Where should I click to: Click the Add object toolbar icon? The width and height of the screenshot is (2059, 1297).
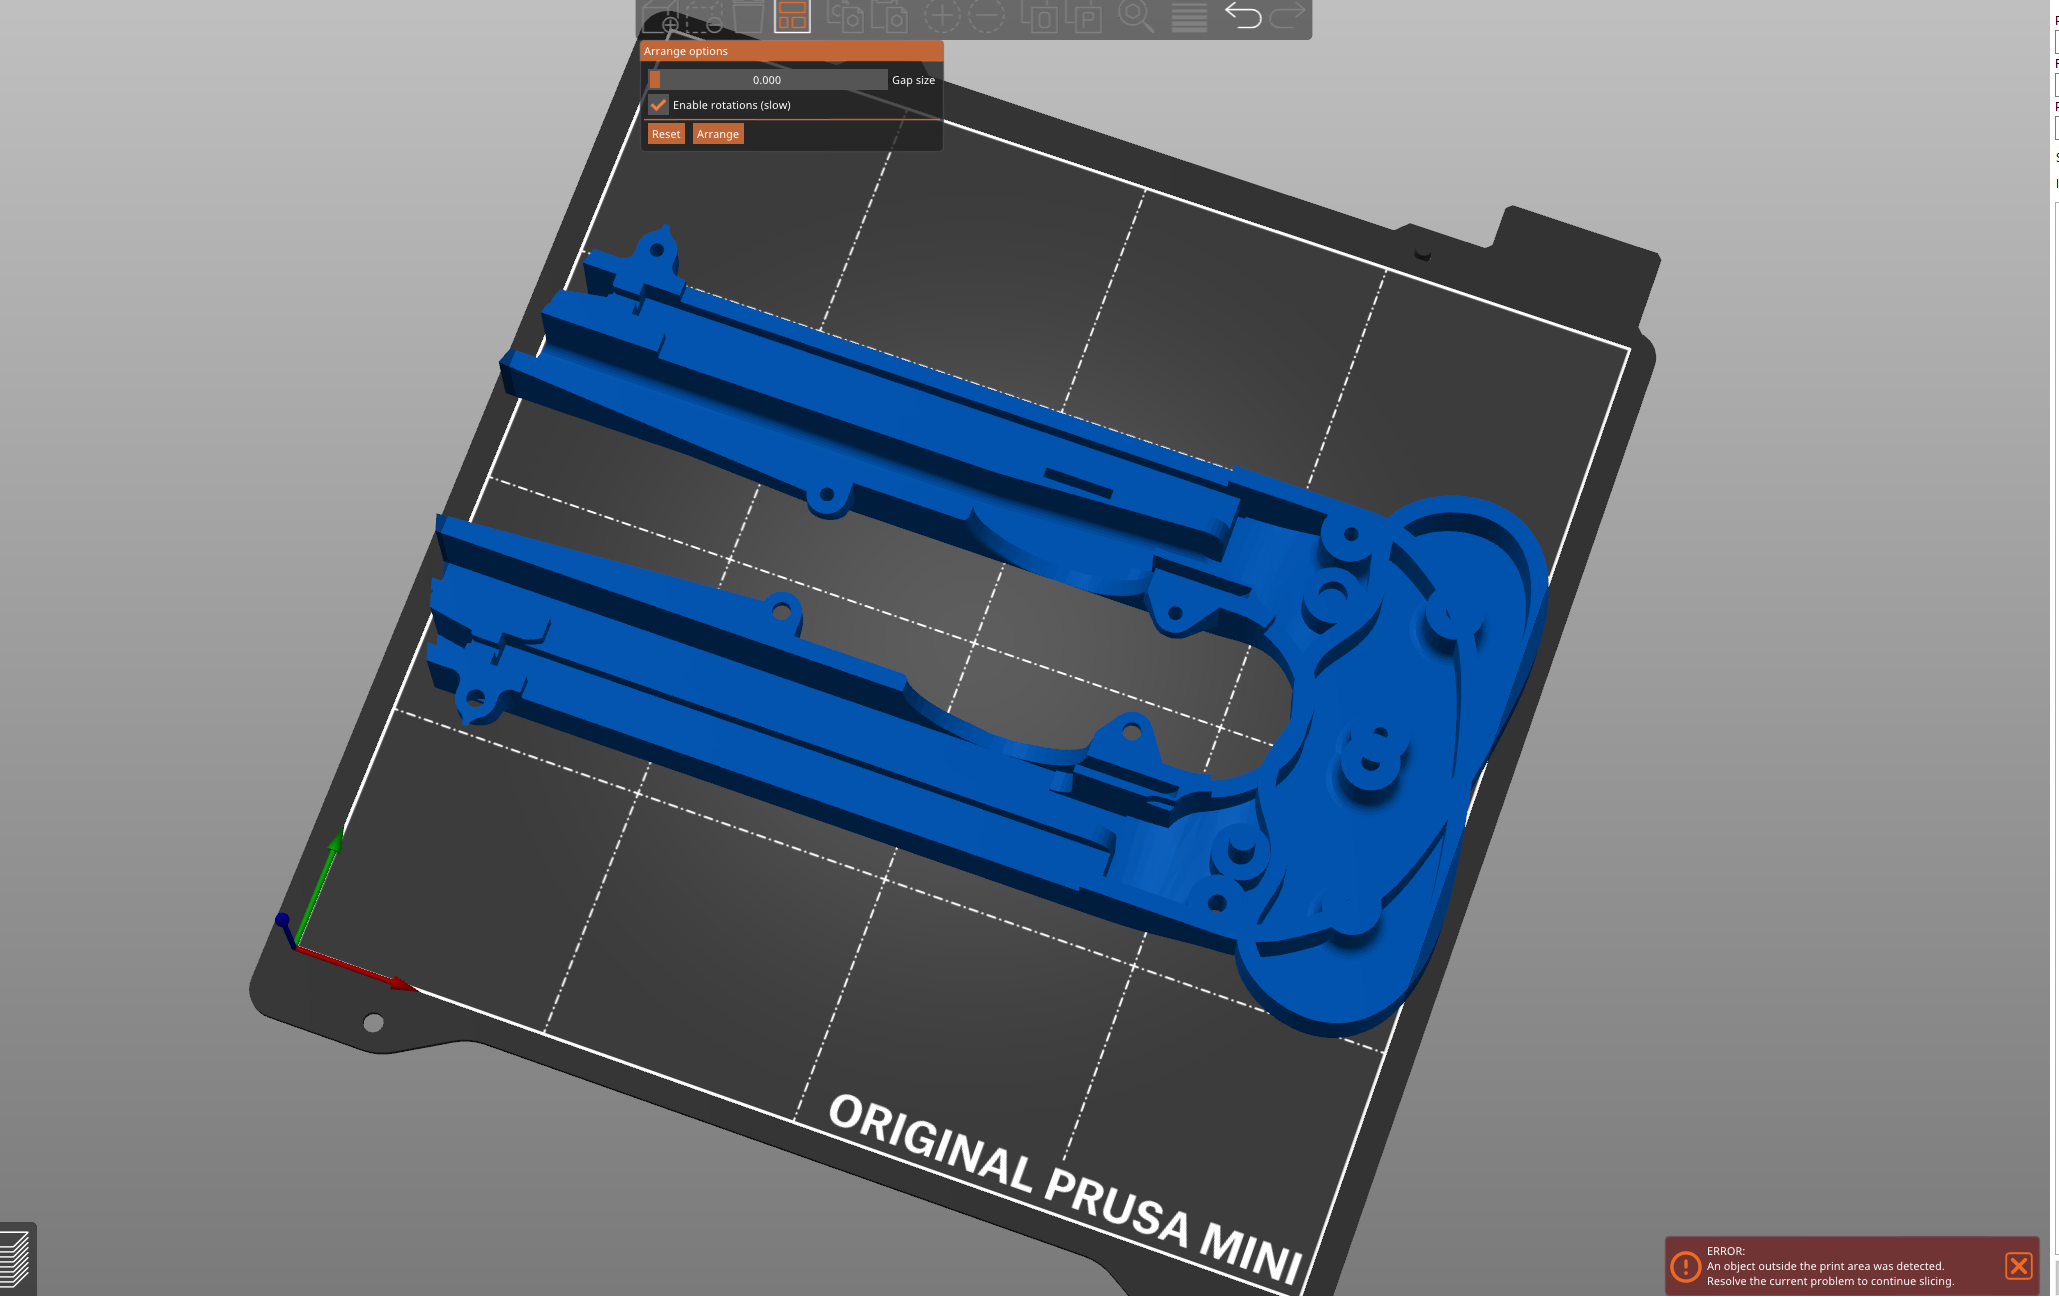pyautogui.click(x=661, y=15)
